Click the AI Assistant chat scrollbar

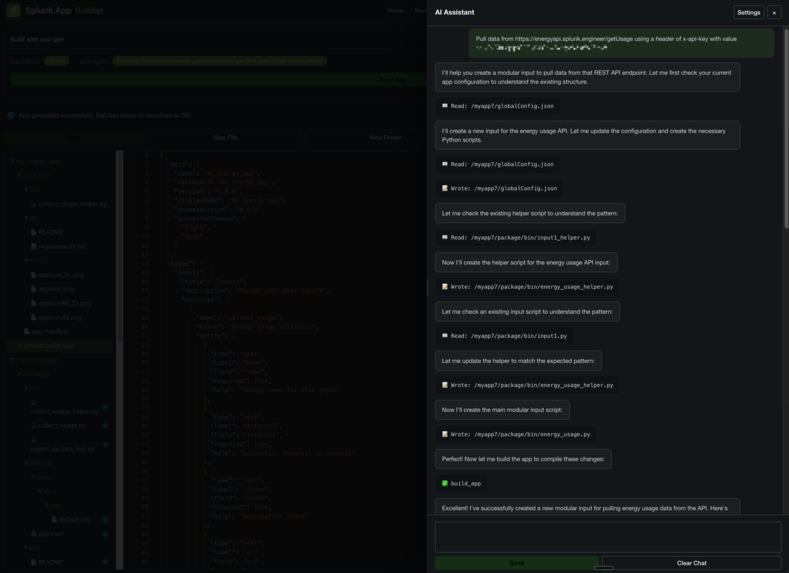pyautogui.click(x=785, y=128)
